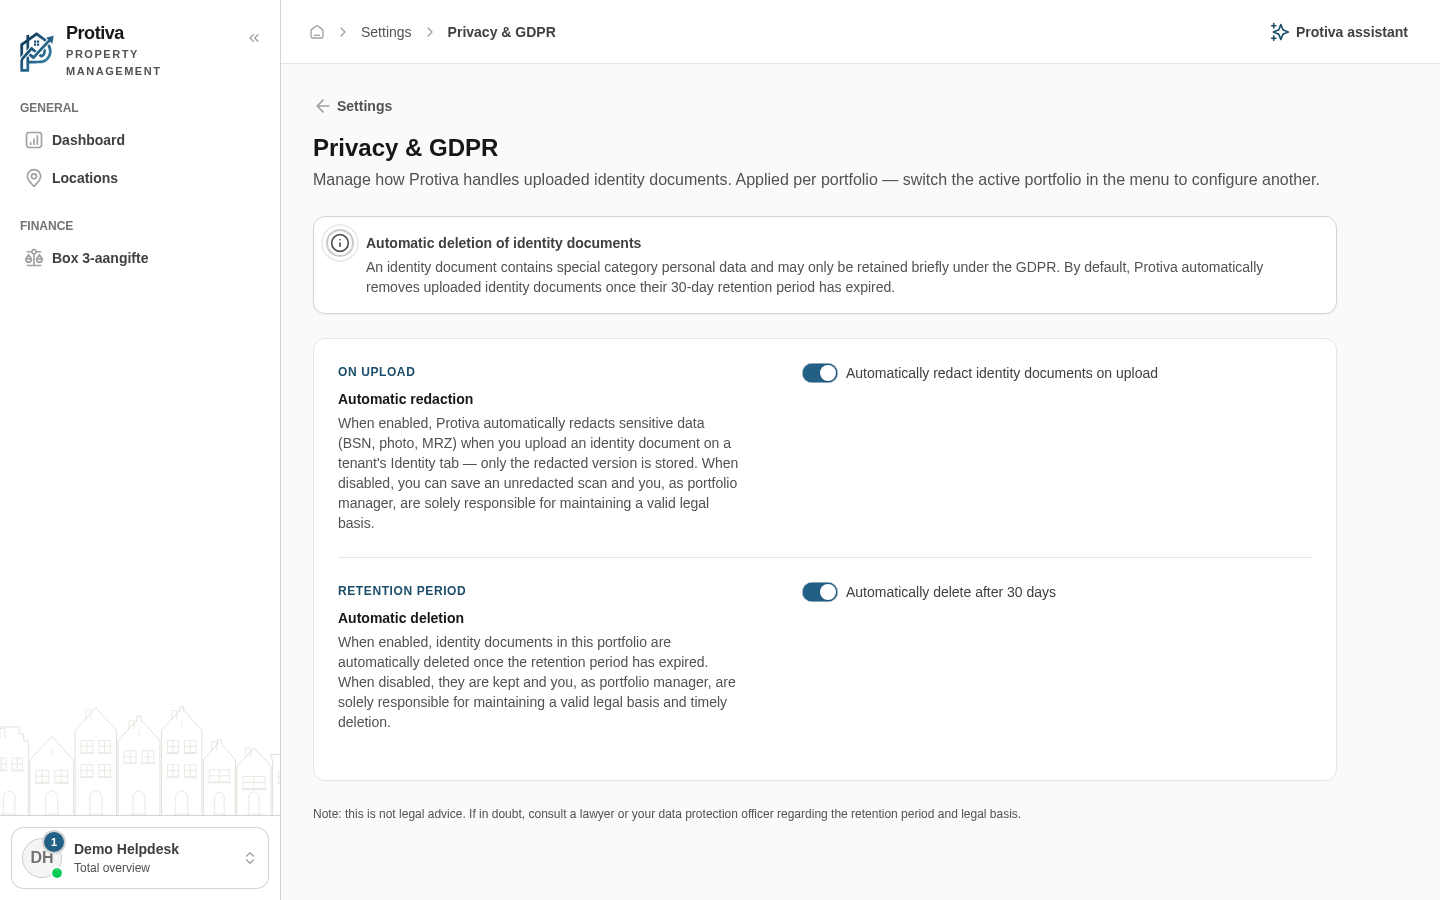
Task: Click the notification badge showing 1
Action: pos(54,842)
